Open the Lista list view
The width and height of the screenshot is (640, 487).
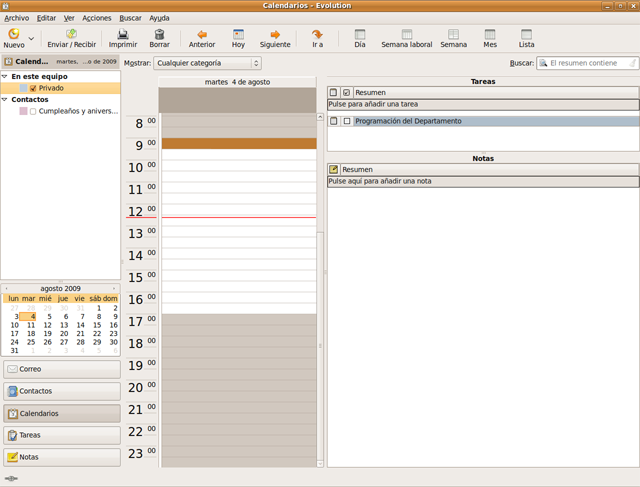pos(526,34)
